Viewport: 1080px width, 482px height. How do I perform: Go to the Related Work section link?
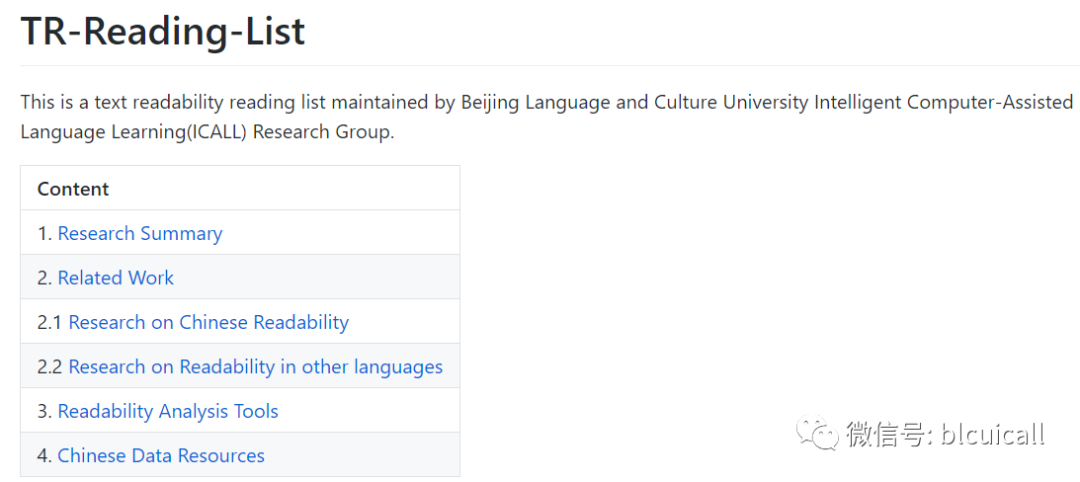point(116,278)
